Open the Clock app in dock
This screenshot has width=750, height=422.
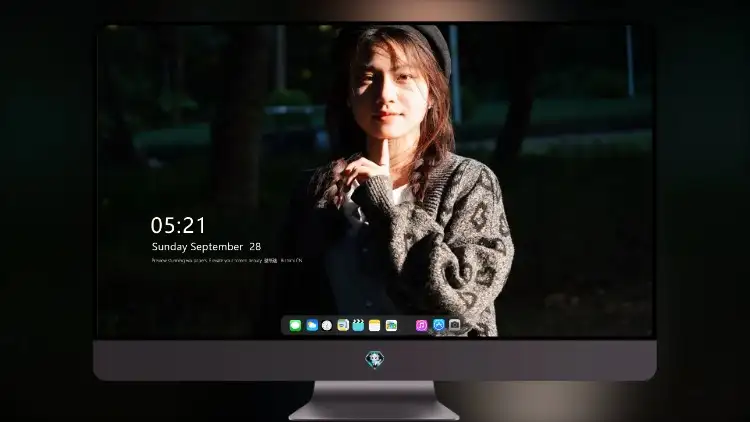[x=327, y=325]
